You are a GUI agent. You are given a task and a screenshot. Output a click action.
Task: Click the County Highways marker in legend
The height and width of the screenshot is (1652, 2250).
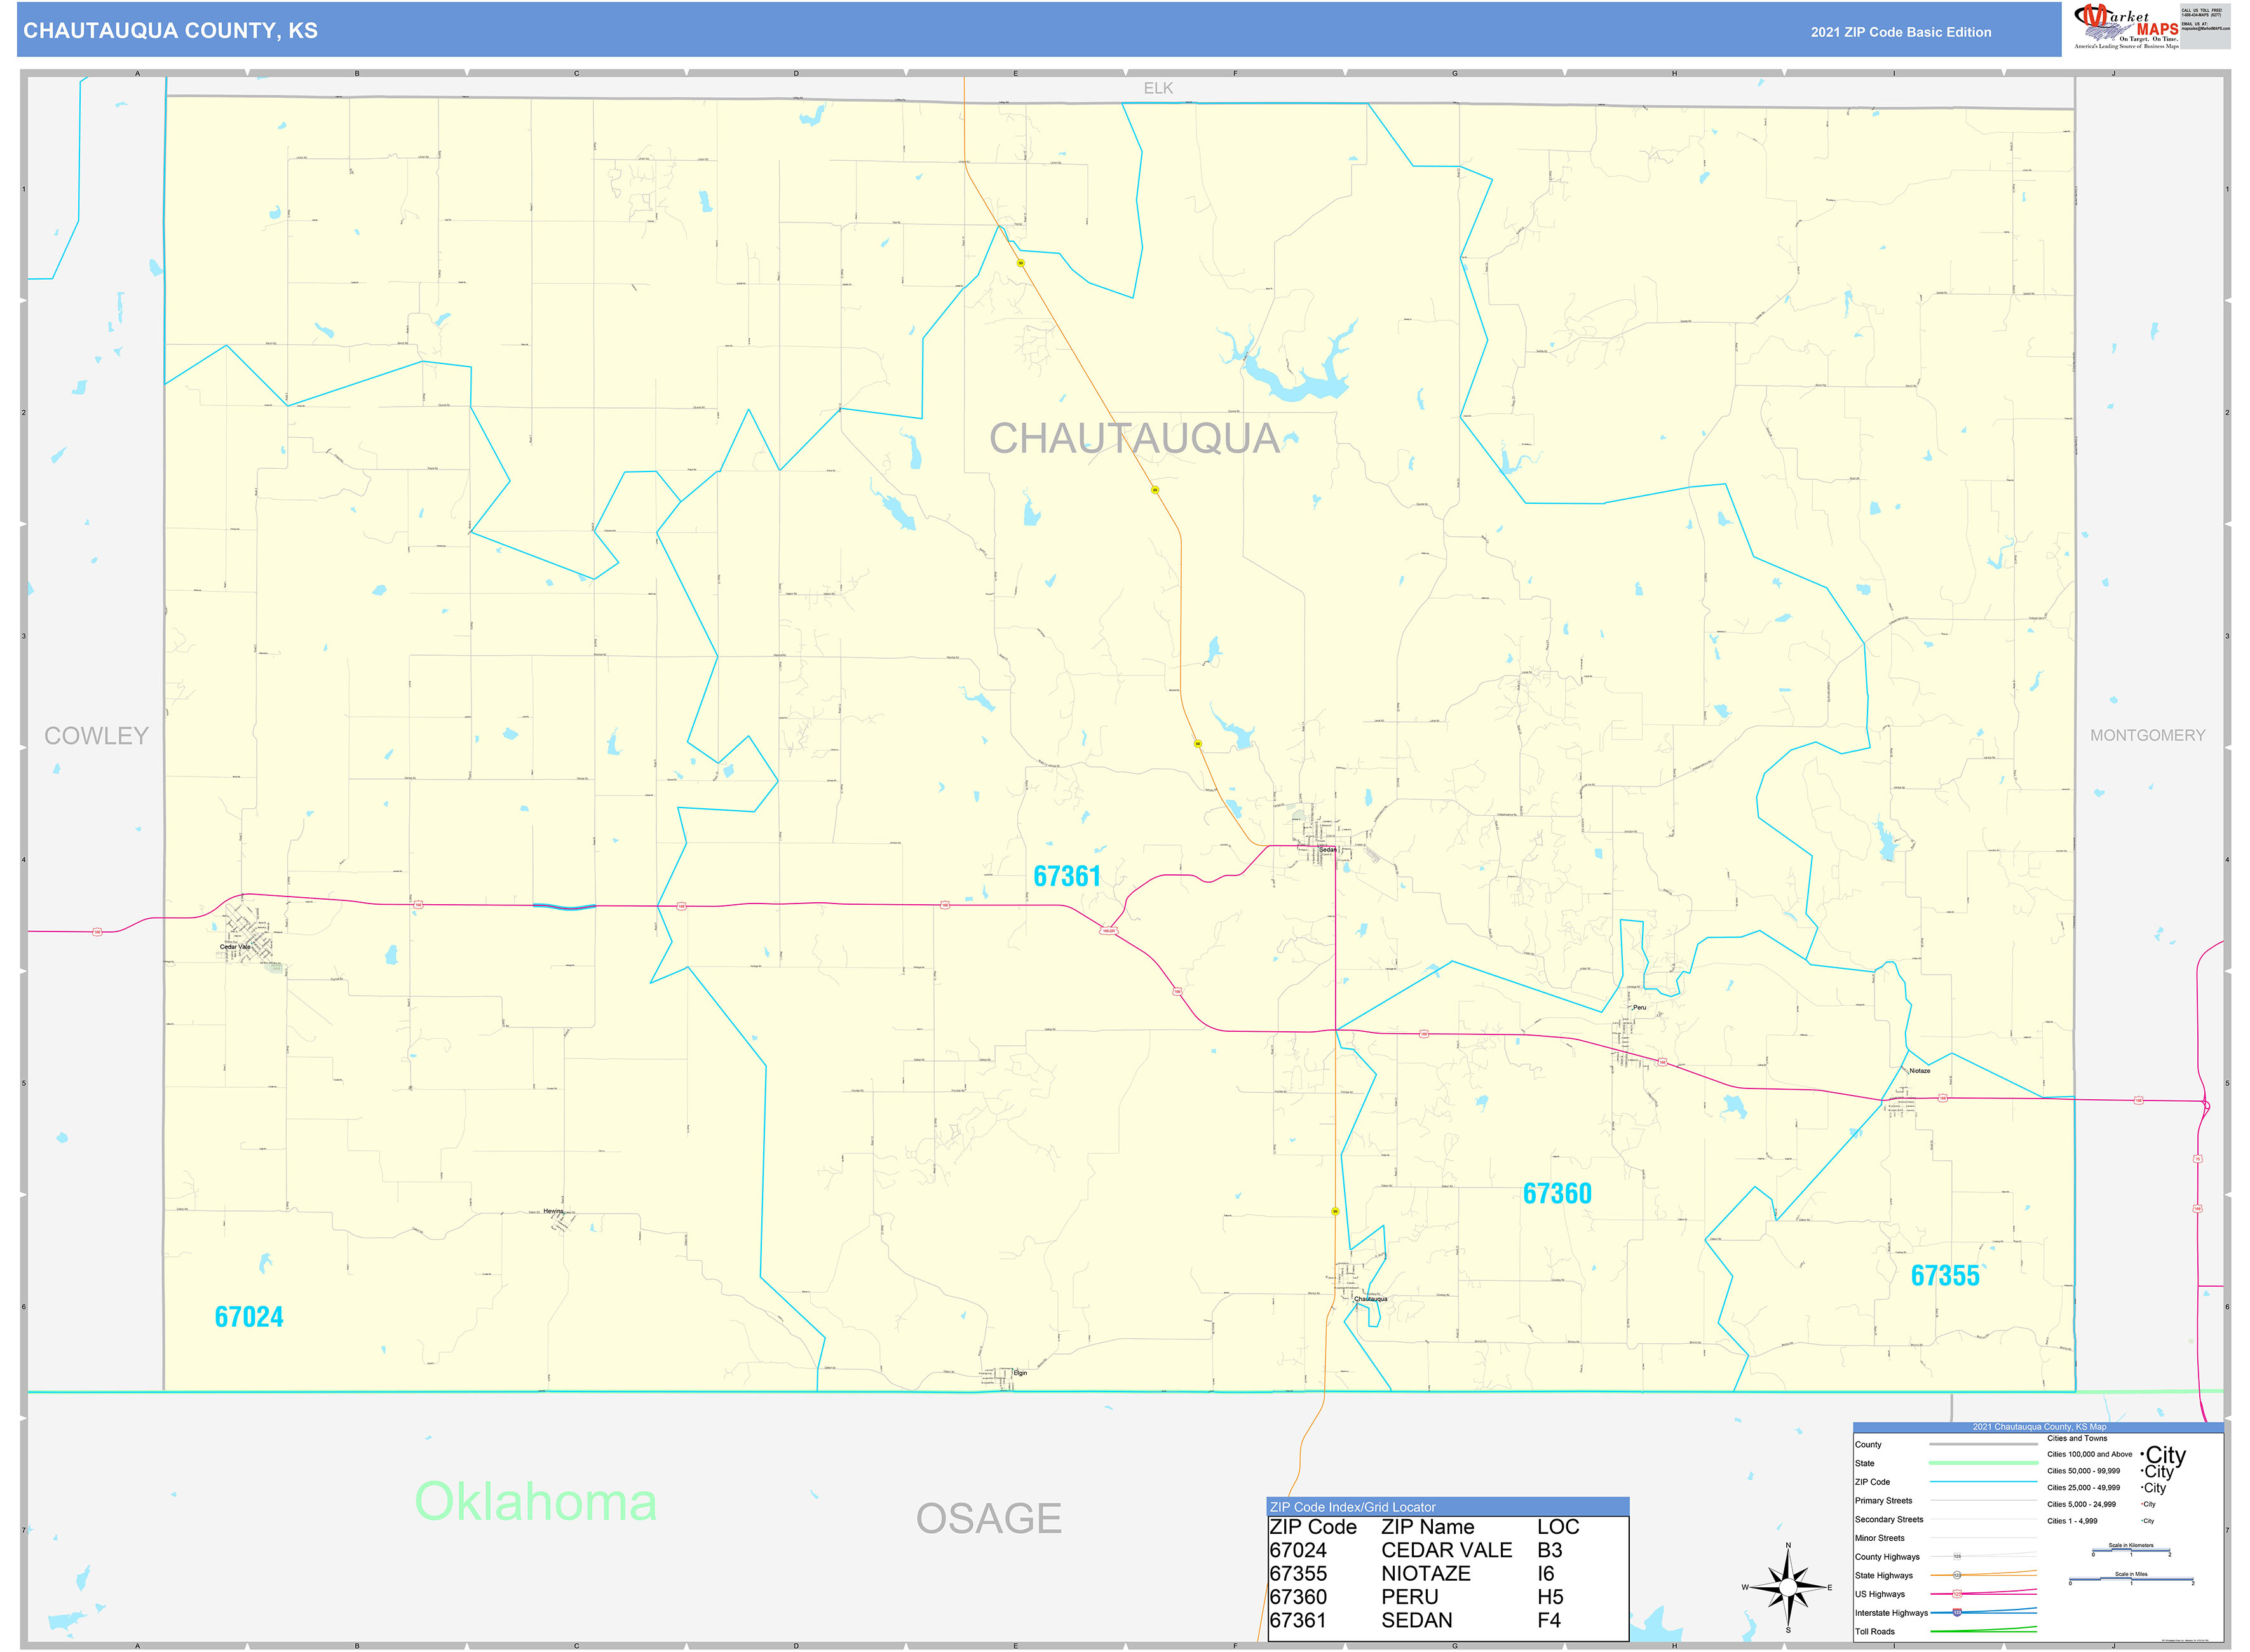point(1957,1556)
